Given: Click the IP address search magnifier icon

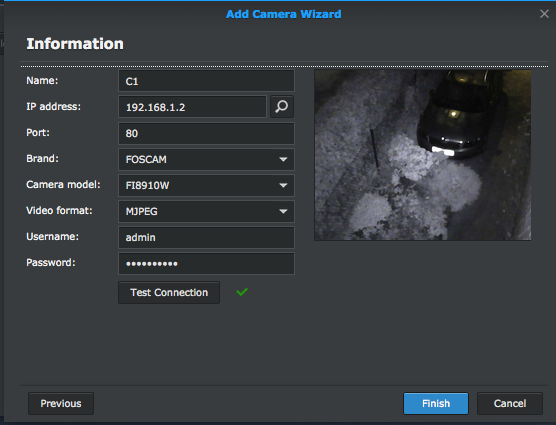Looking at the screenshot, I should pos(282,107).
